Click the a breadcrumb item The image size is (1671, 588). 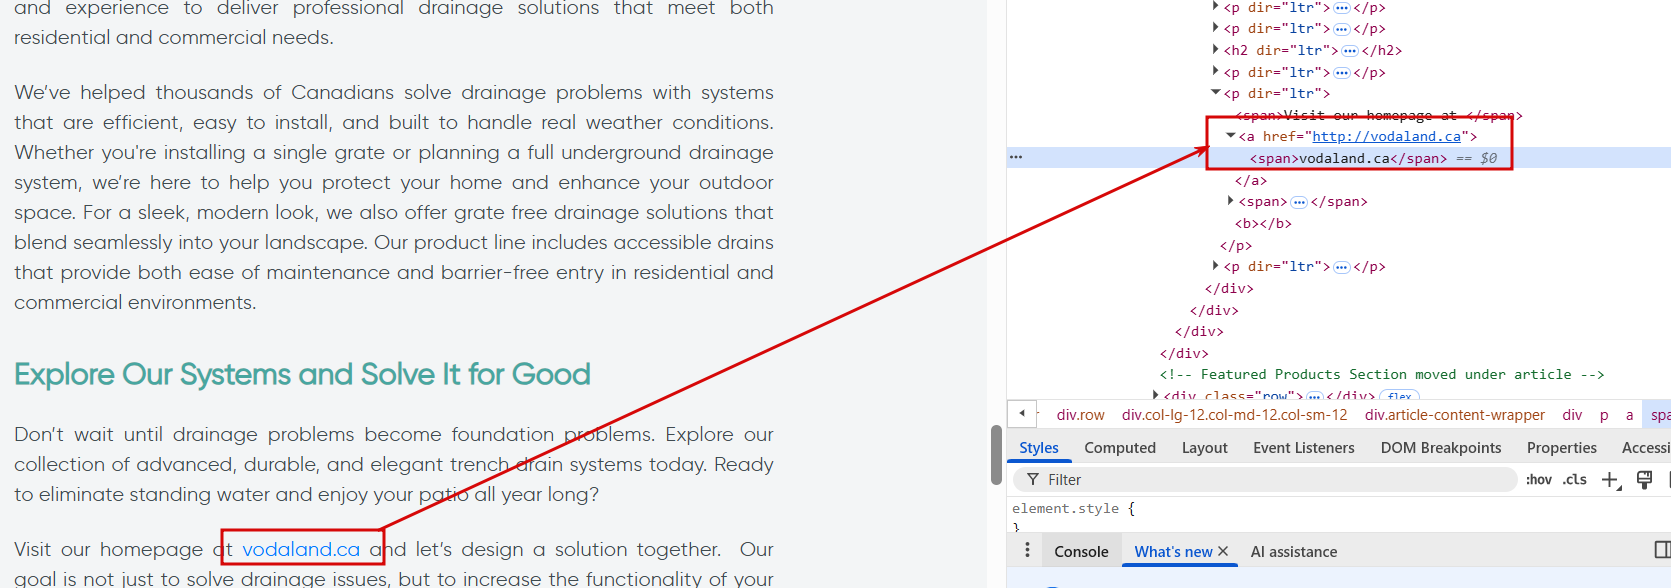click(1629, 415)
